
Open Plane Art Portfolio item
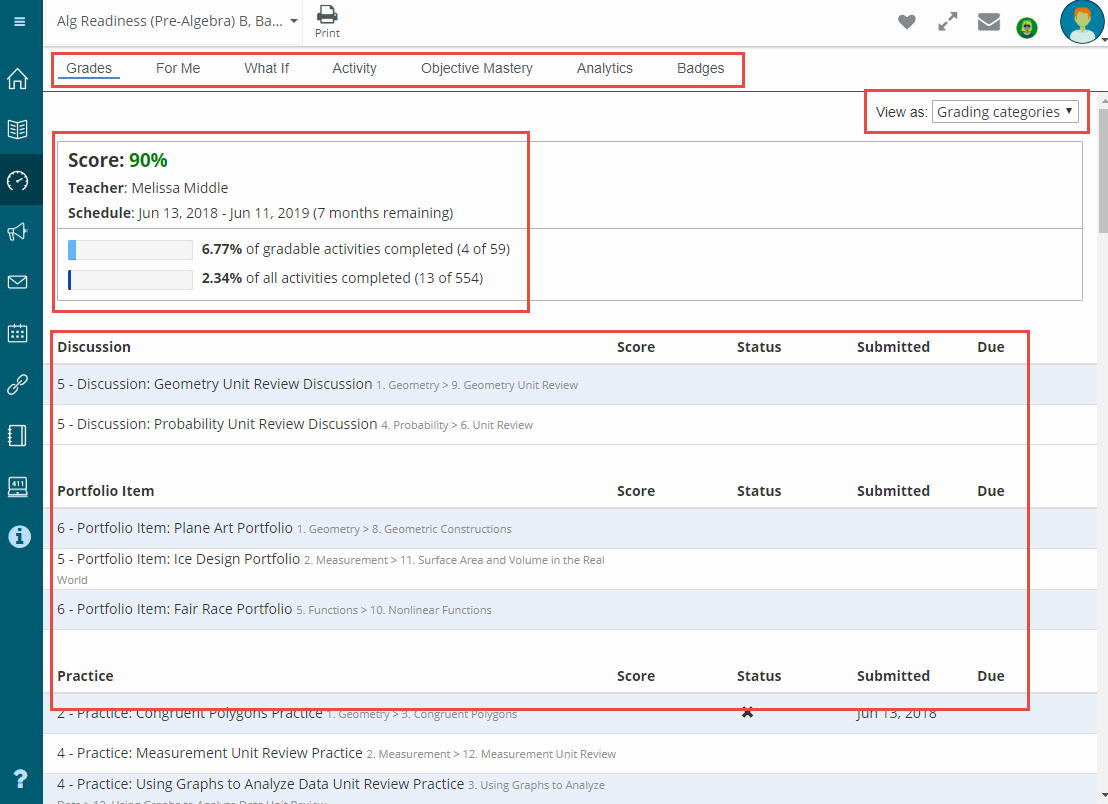point(185,528)
